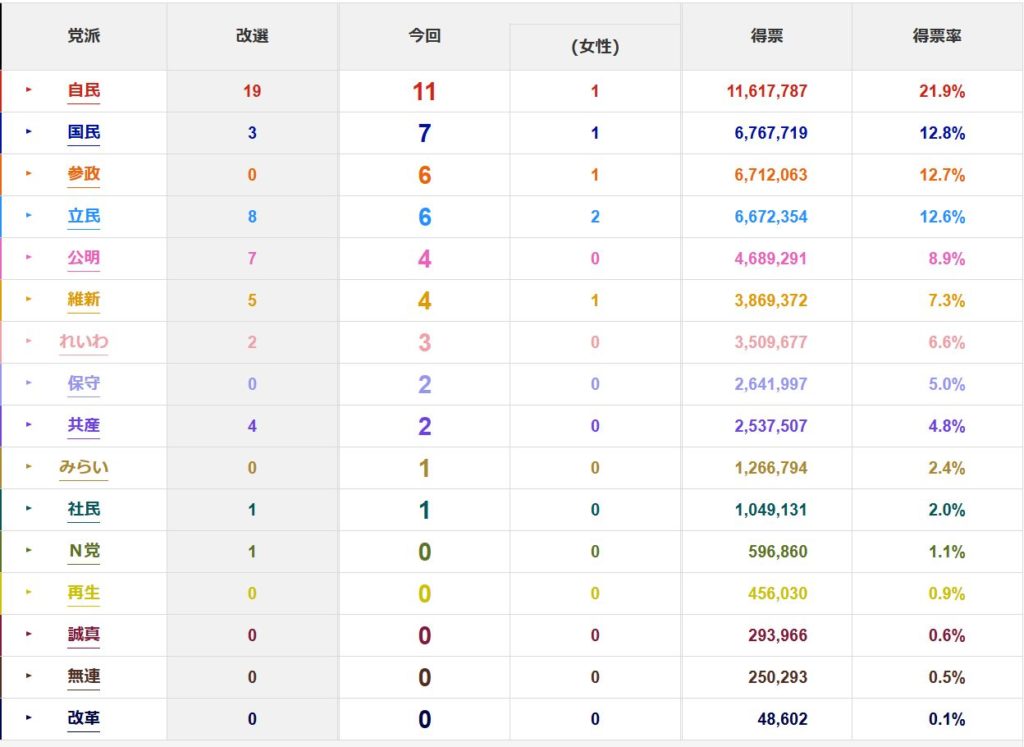Open the 社民 party link

pos(84,509)
